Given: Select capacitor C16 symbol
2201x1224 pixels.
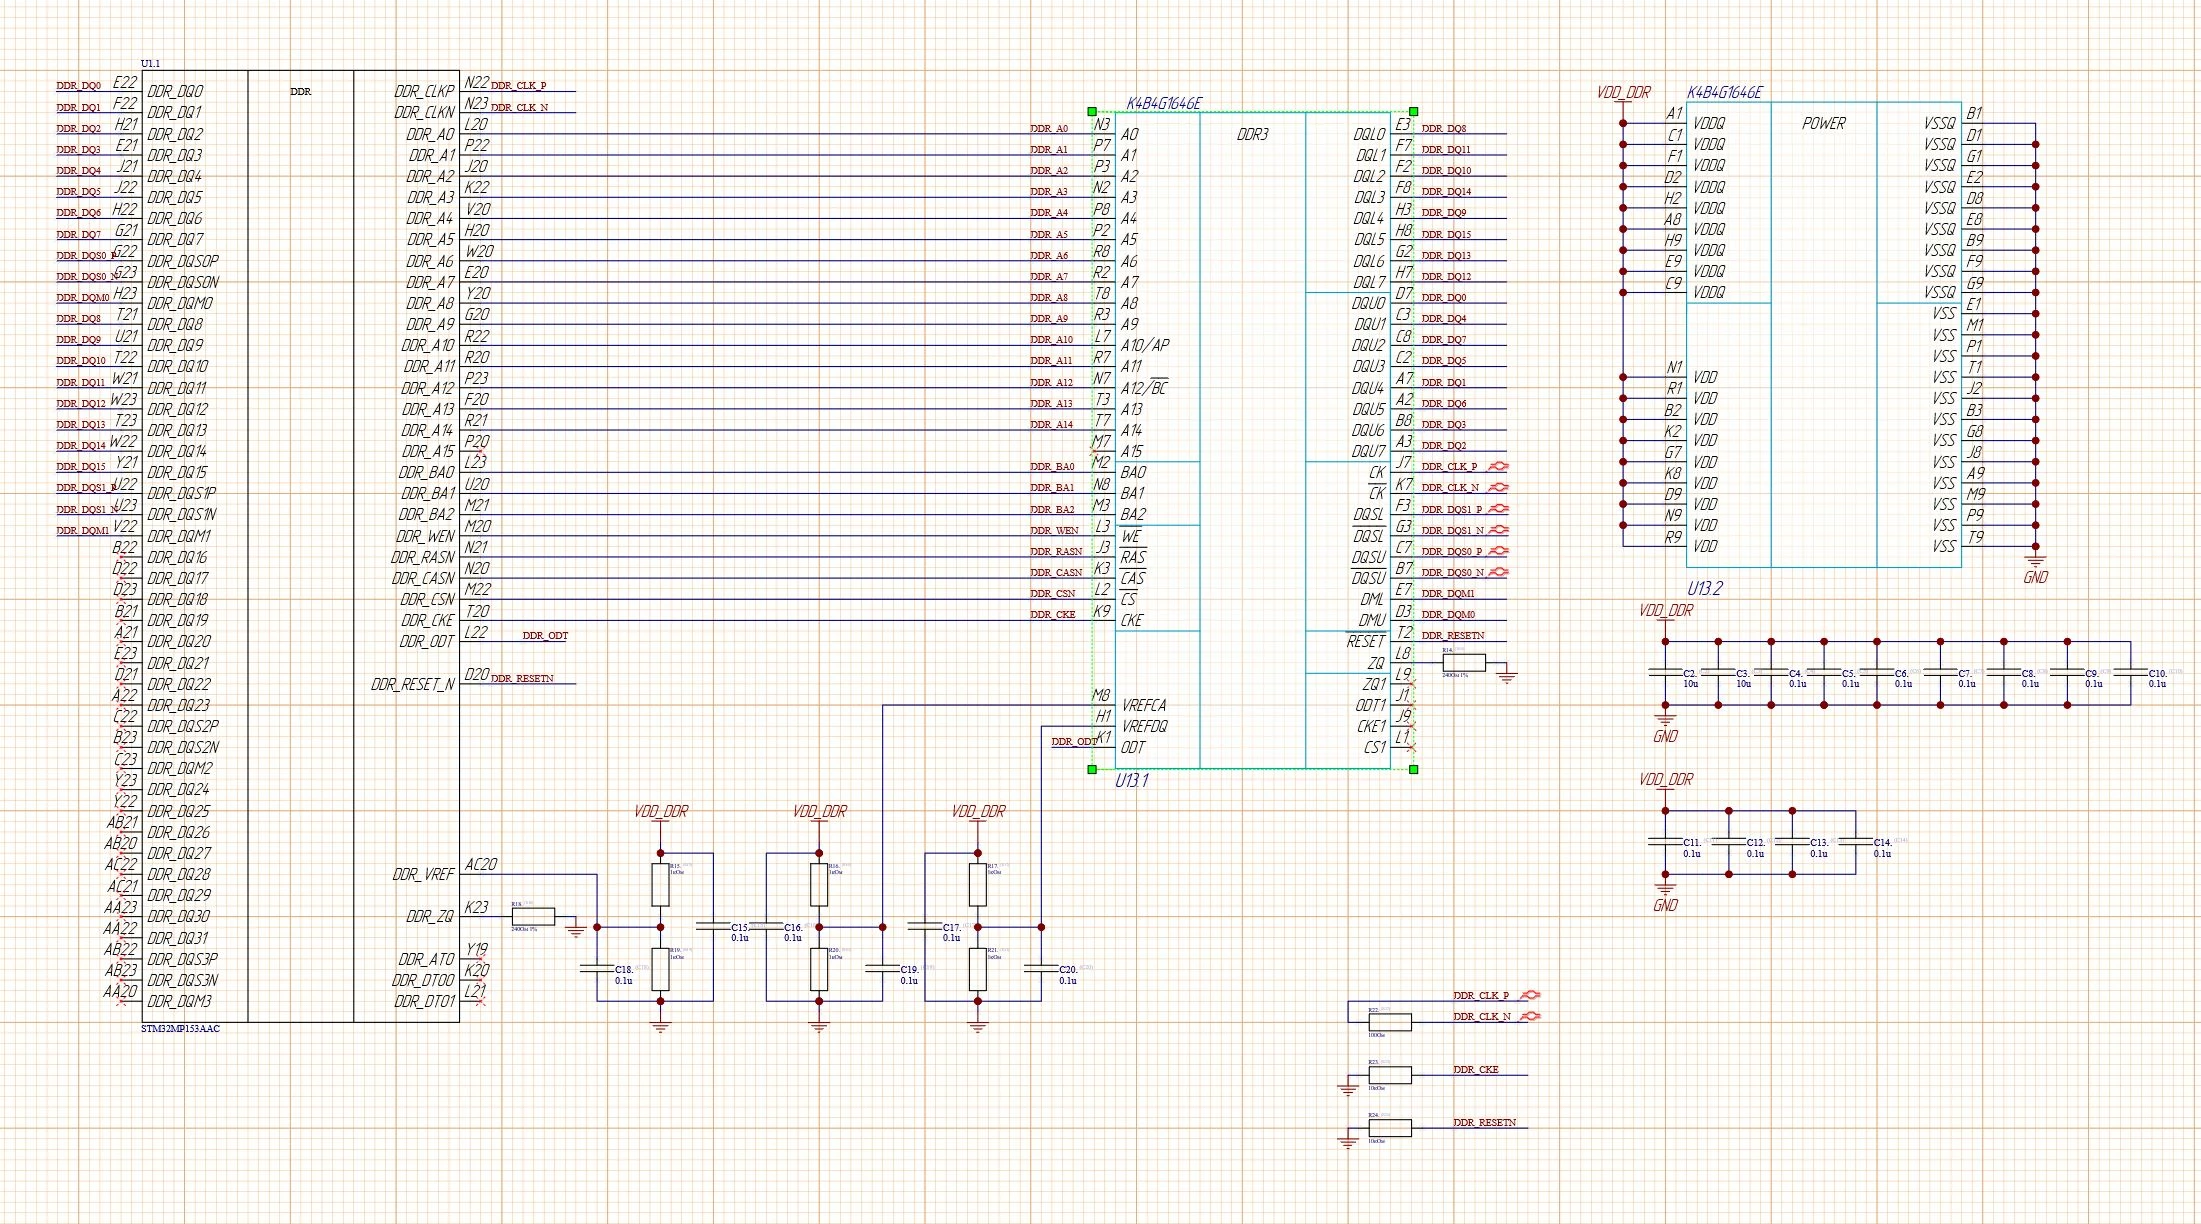Looking at the screenshot, I should tap(766, 927).
